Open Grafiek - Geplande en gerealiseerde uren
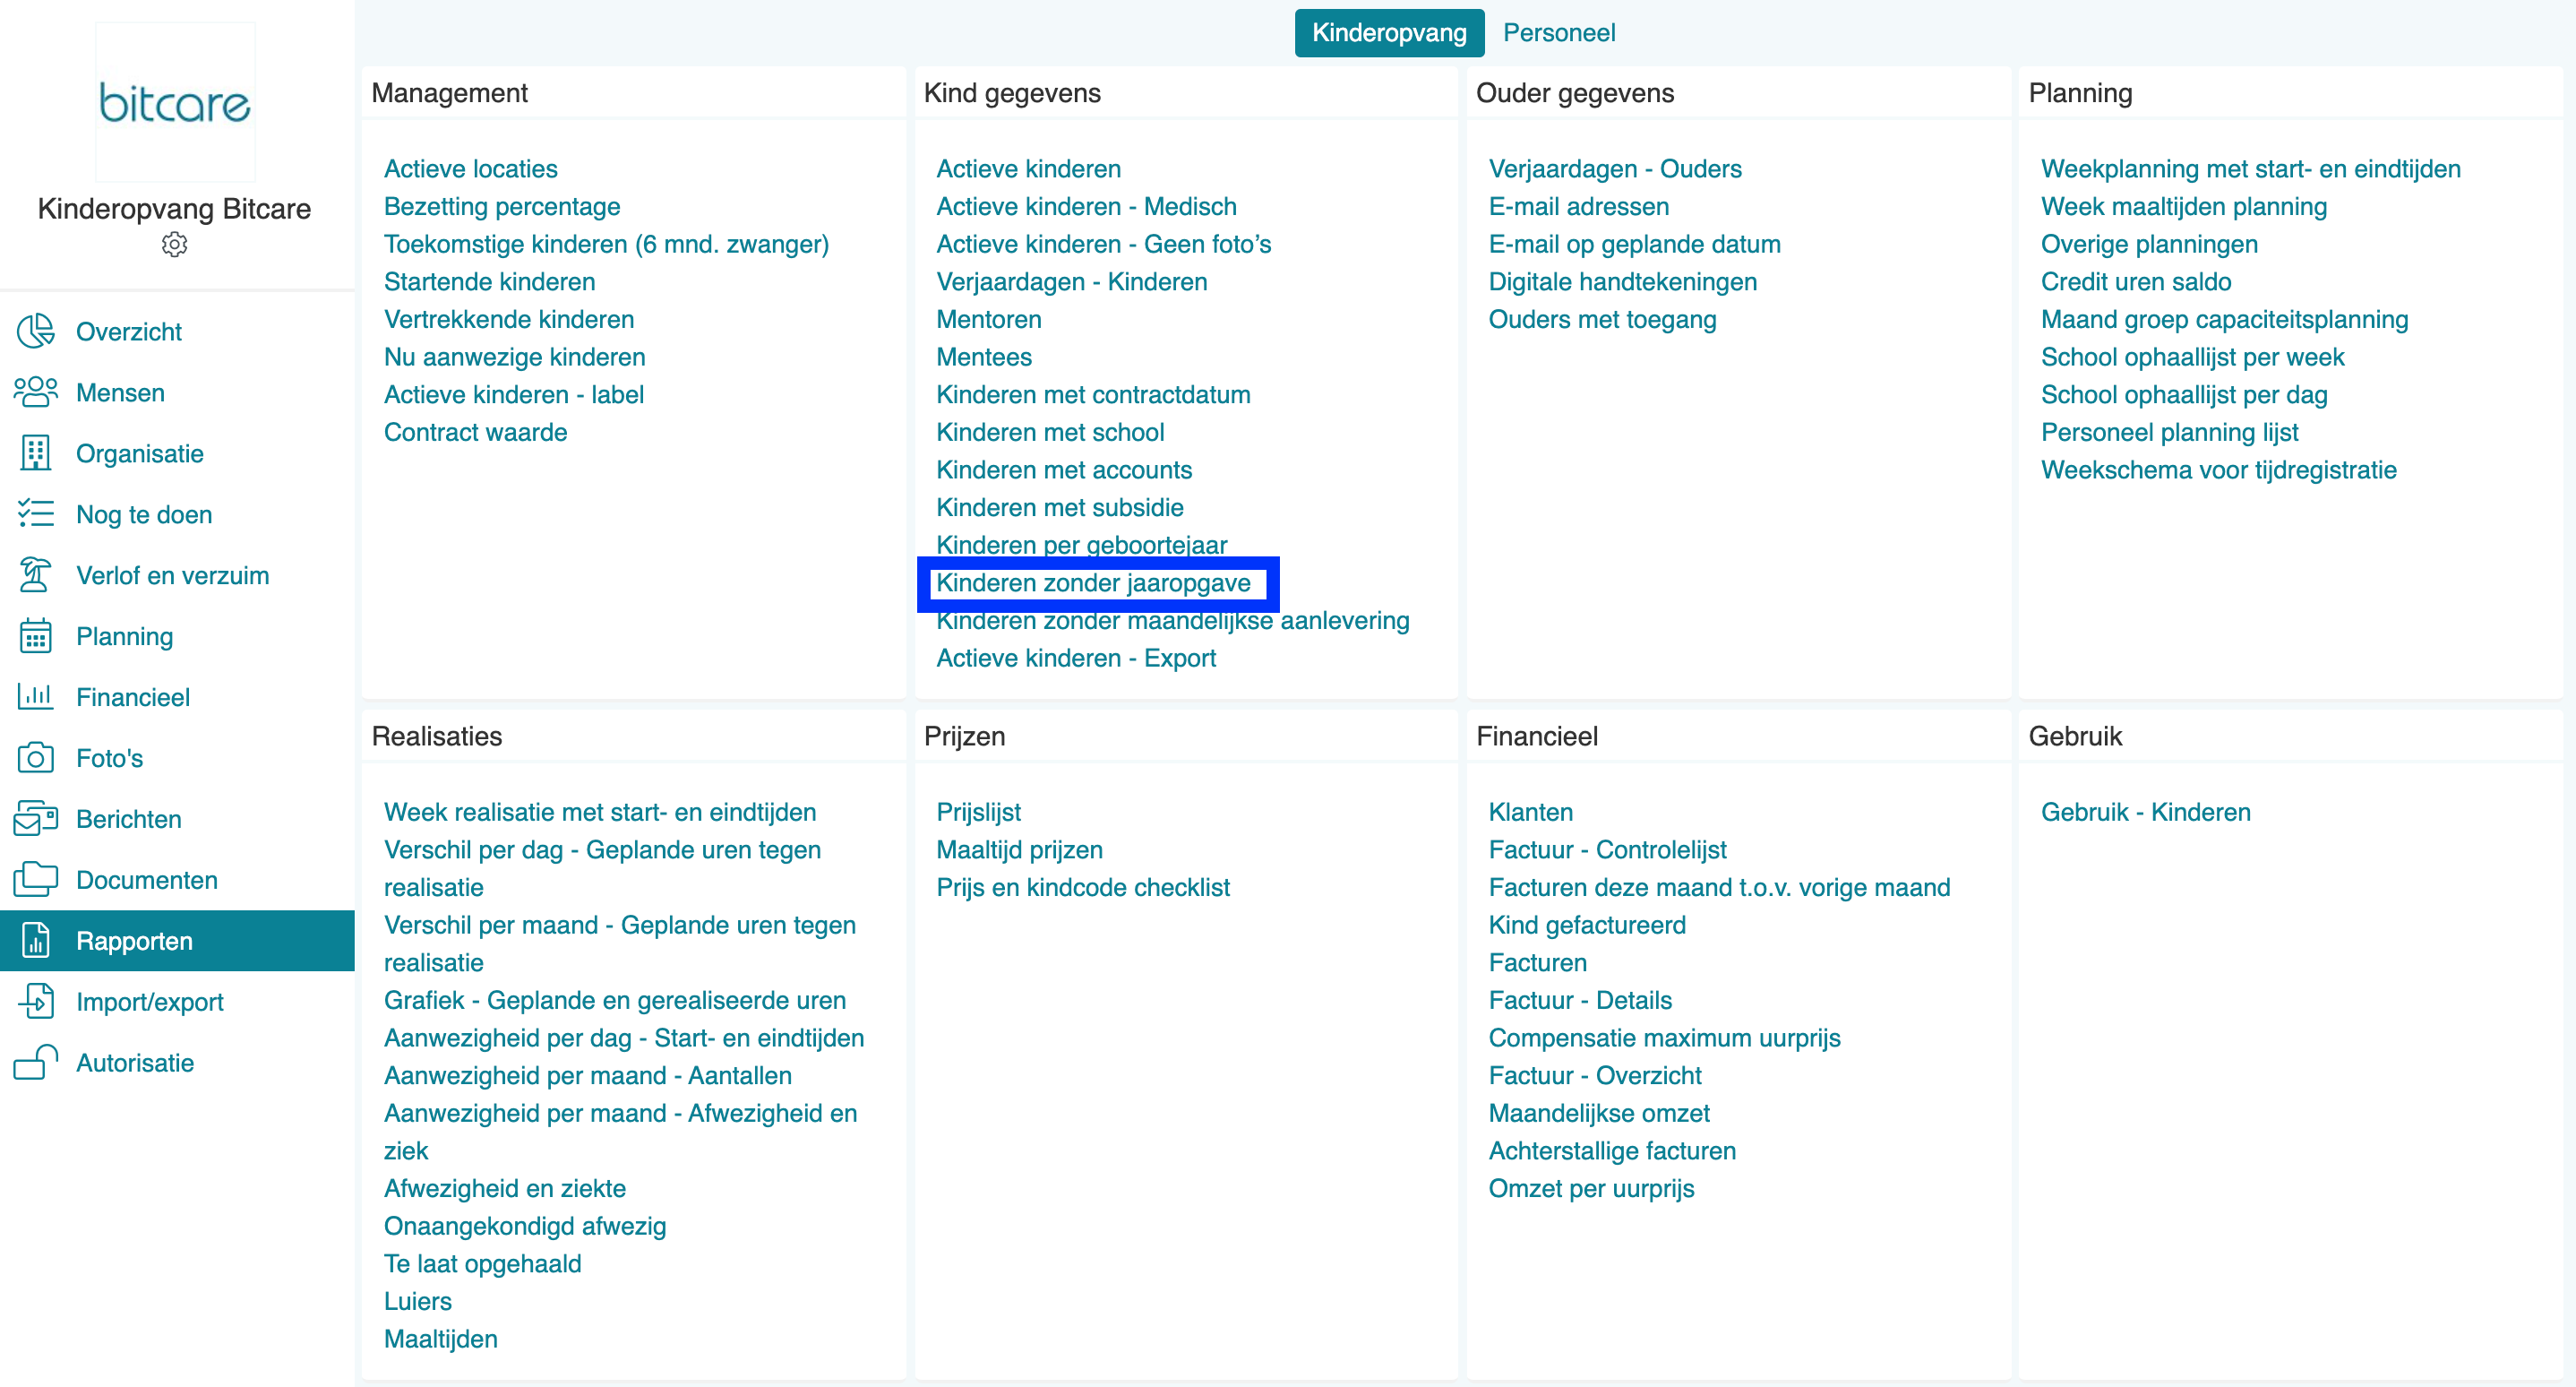Image resolution: width=2576 pixels, height=1387 pixels. [615, 1000]
